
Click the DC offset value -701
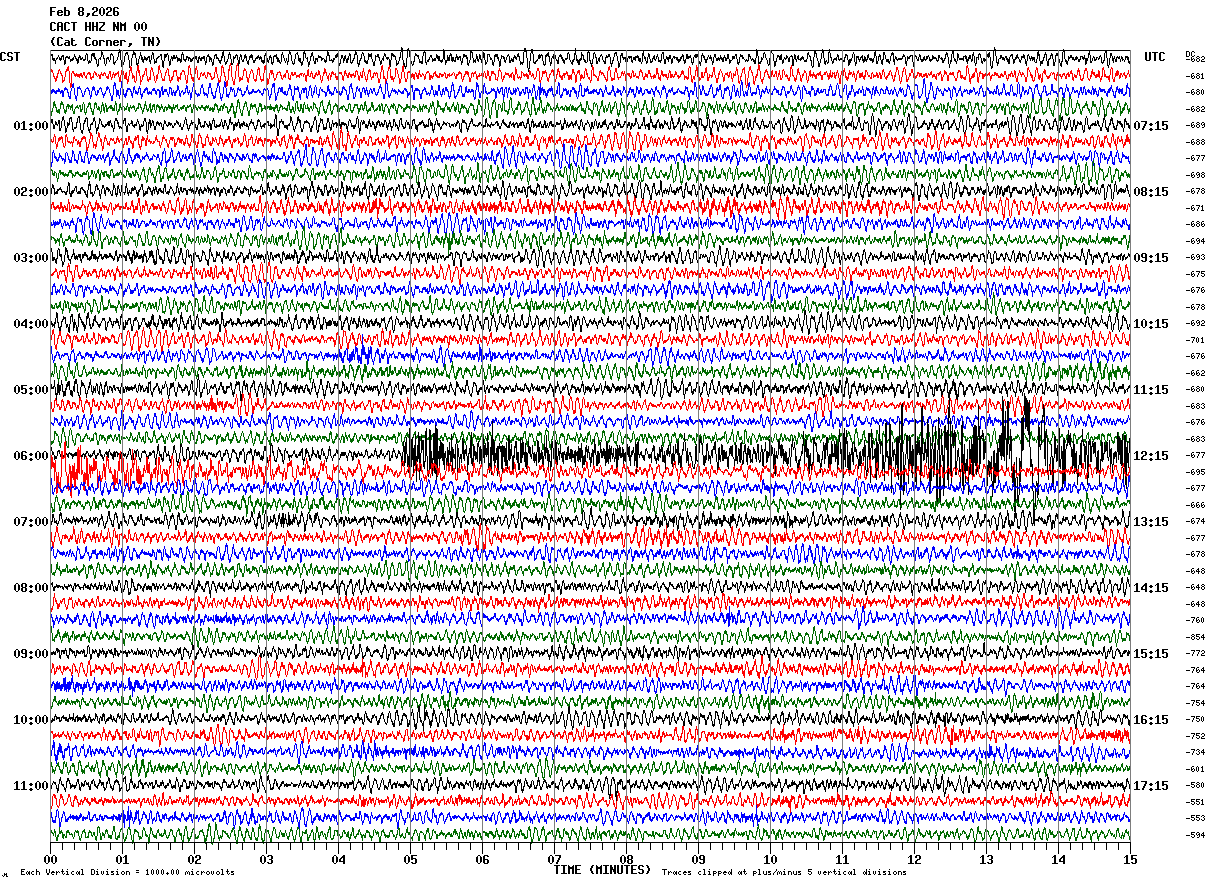1195,340
